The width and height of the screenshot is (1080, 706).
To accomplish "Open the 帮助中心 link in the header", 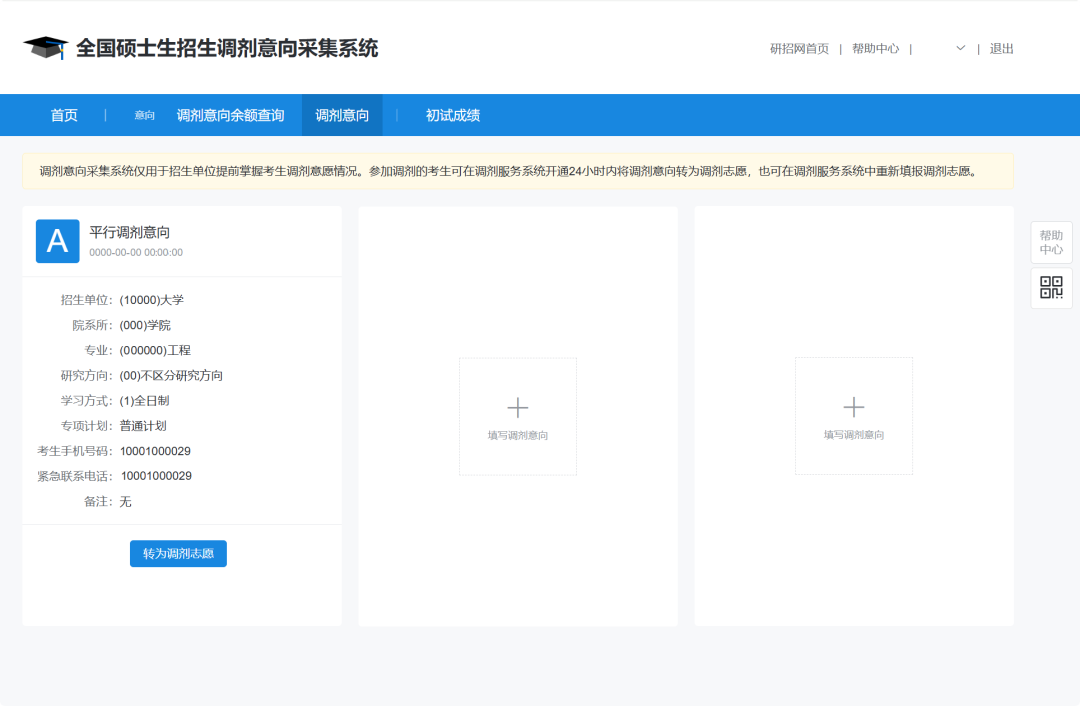I will 875,48.
